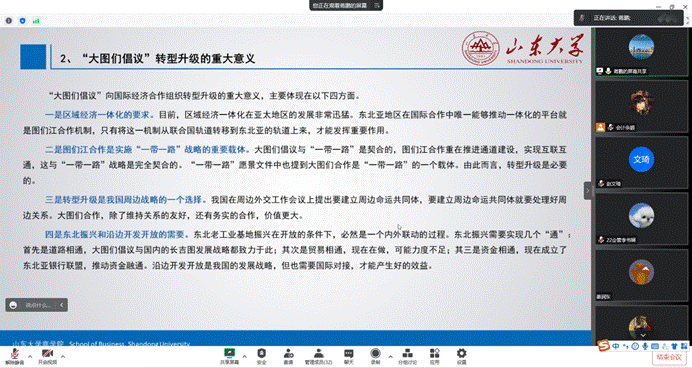Turn on camera with 开启视频

(x=47, y=356)
